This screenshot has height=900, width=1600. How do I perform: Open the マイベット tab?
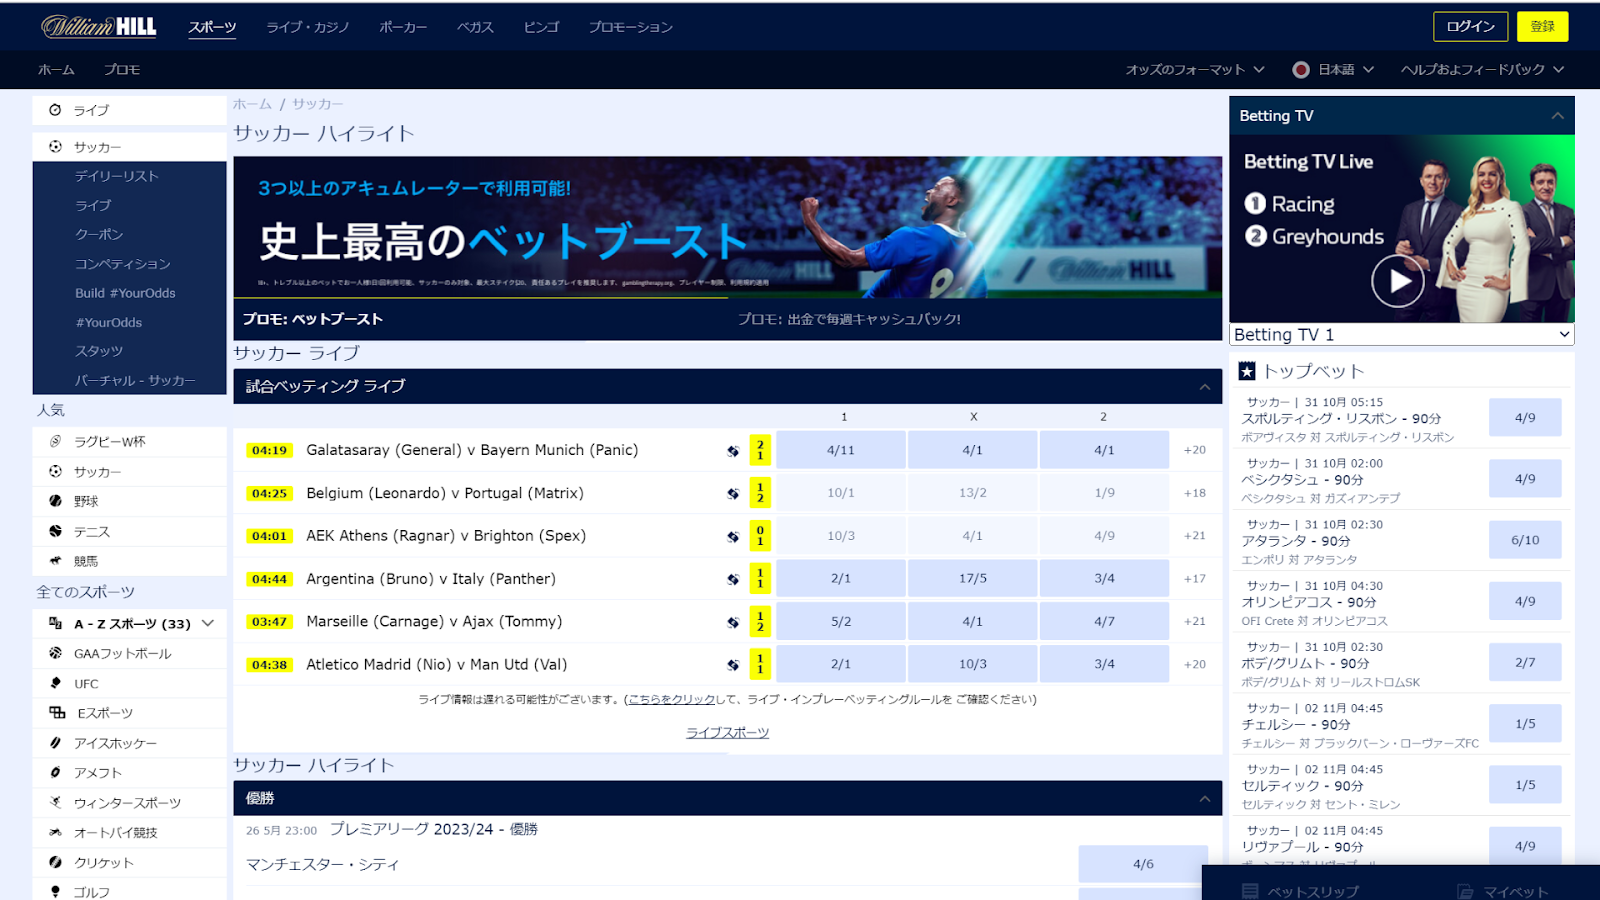[x=1504, y=891]
